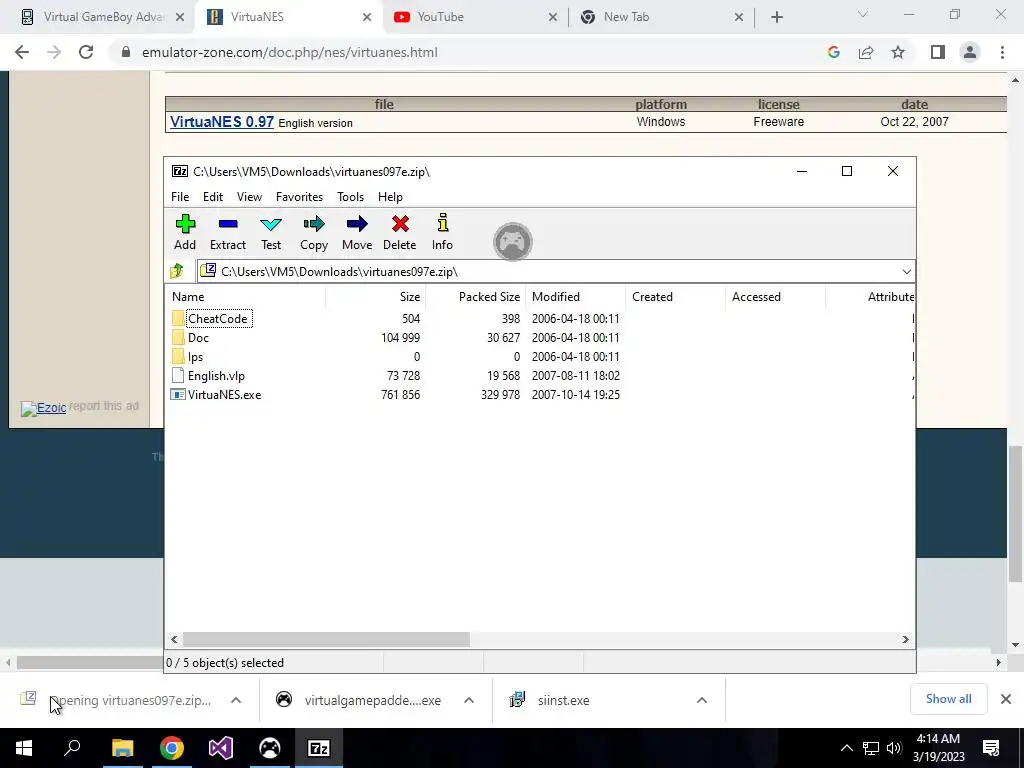Select the VirtuaNES.exe file
1024x768 pixels.
click(x=224, y=394)
